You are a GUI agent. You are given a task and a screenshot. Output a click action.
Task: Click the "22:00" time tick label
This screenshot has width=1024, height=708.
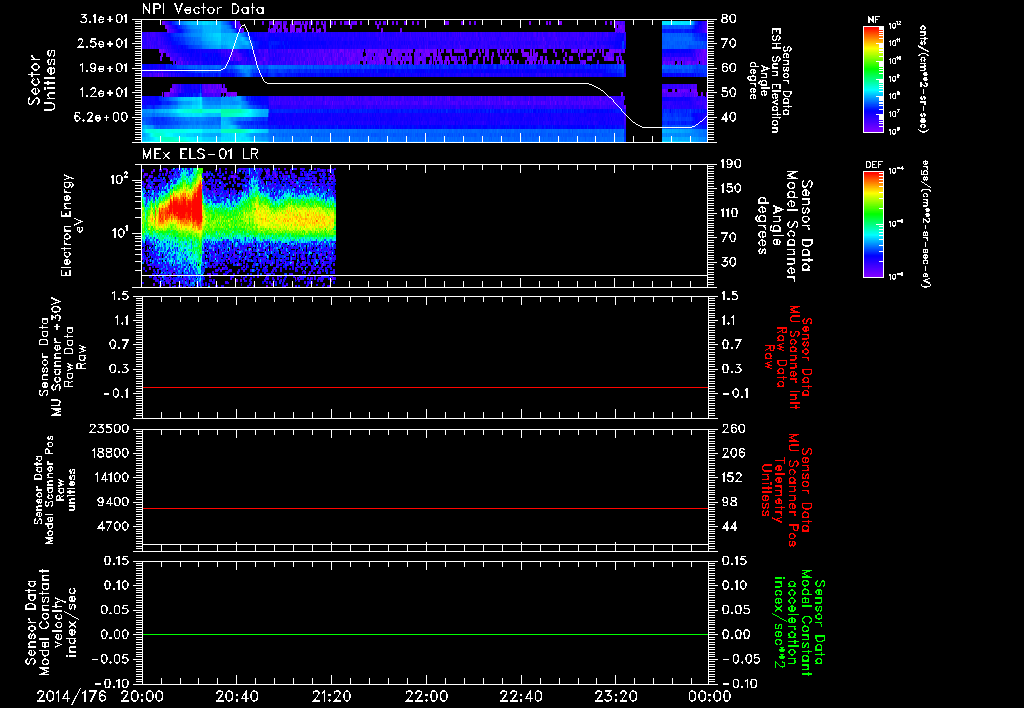pos(426,696)
